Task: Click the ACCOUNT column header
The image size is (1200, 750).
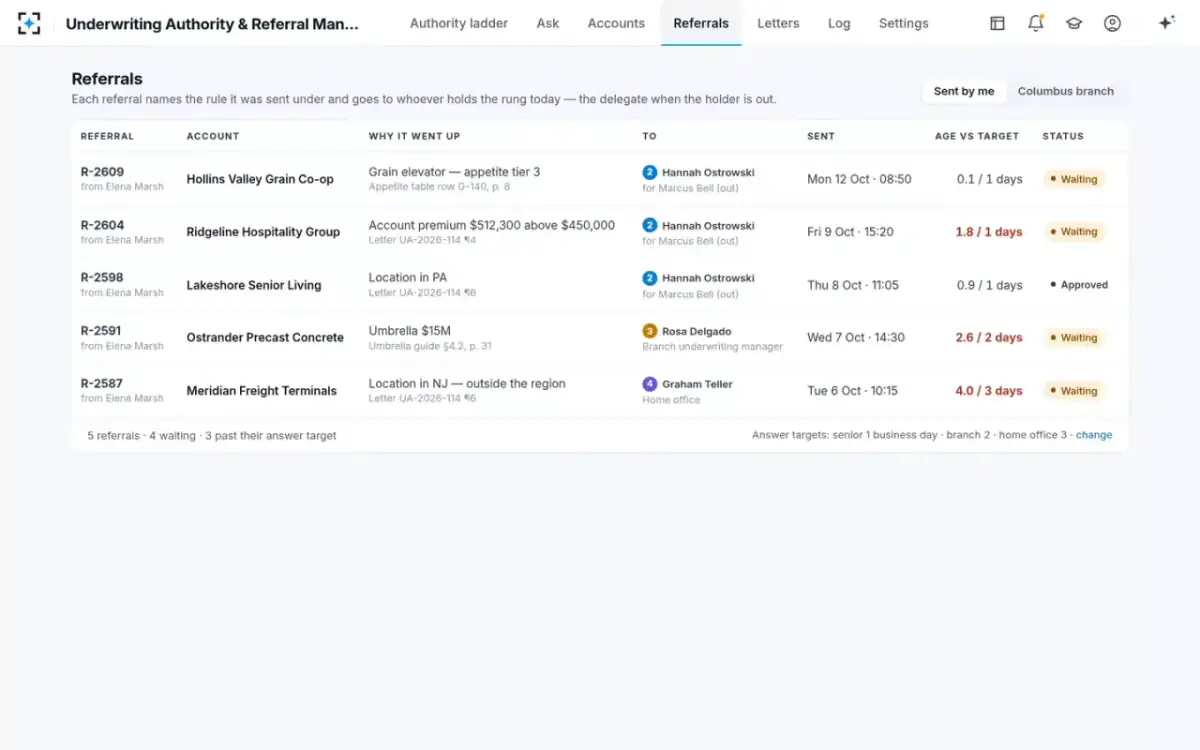Action: coord(213,136)
